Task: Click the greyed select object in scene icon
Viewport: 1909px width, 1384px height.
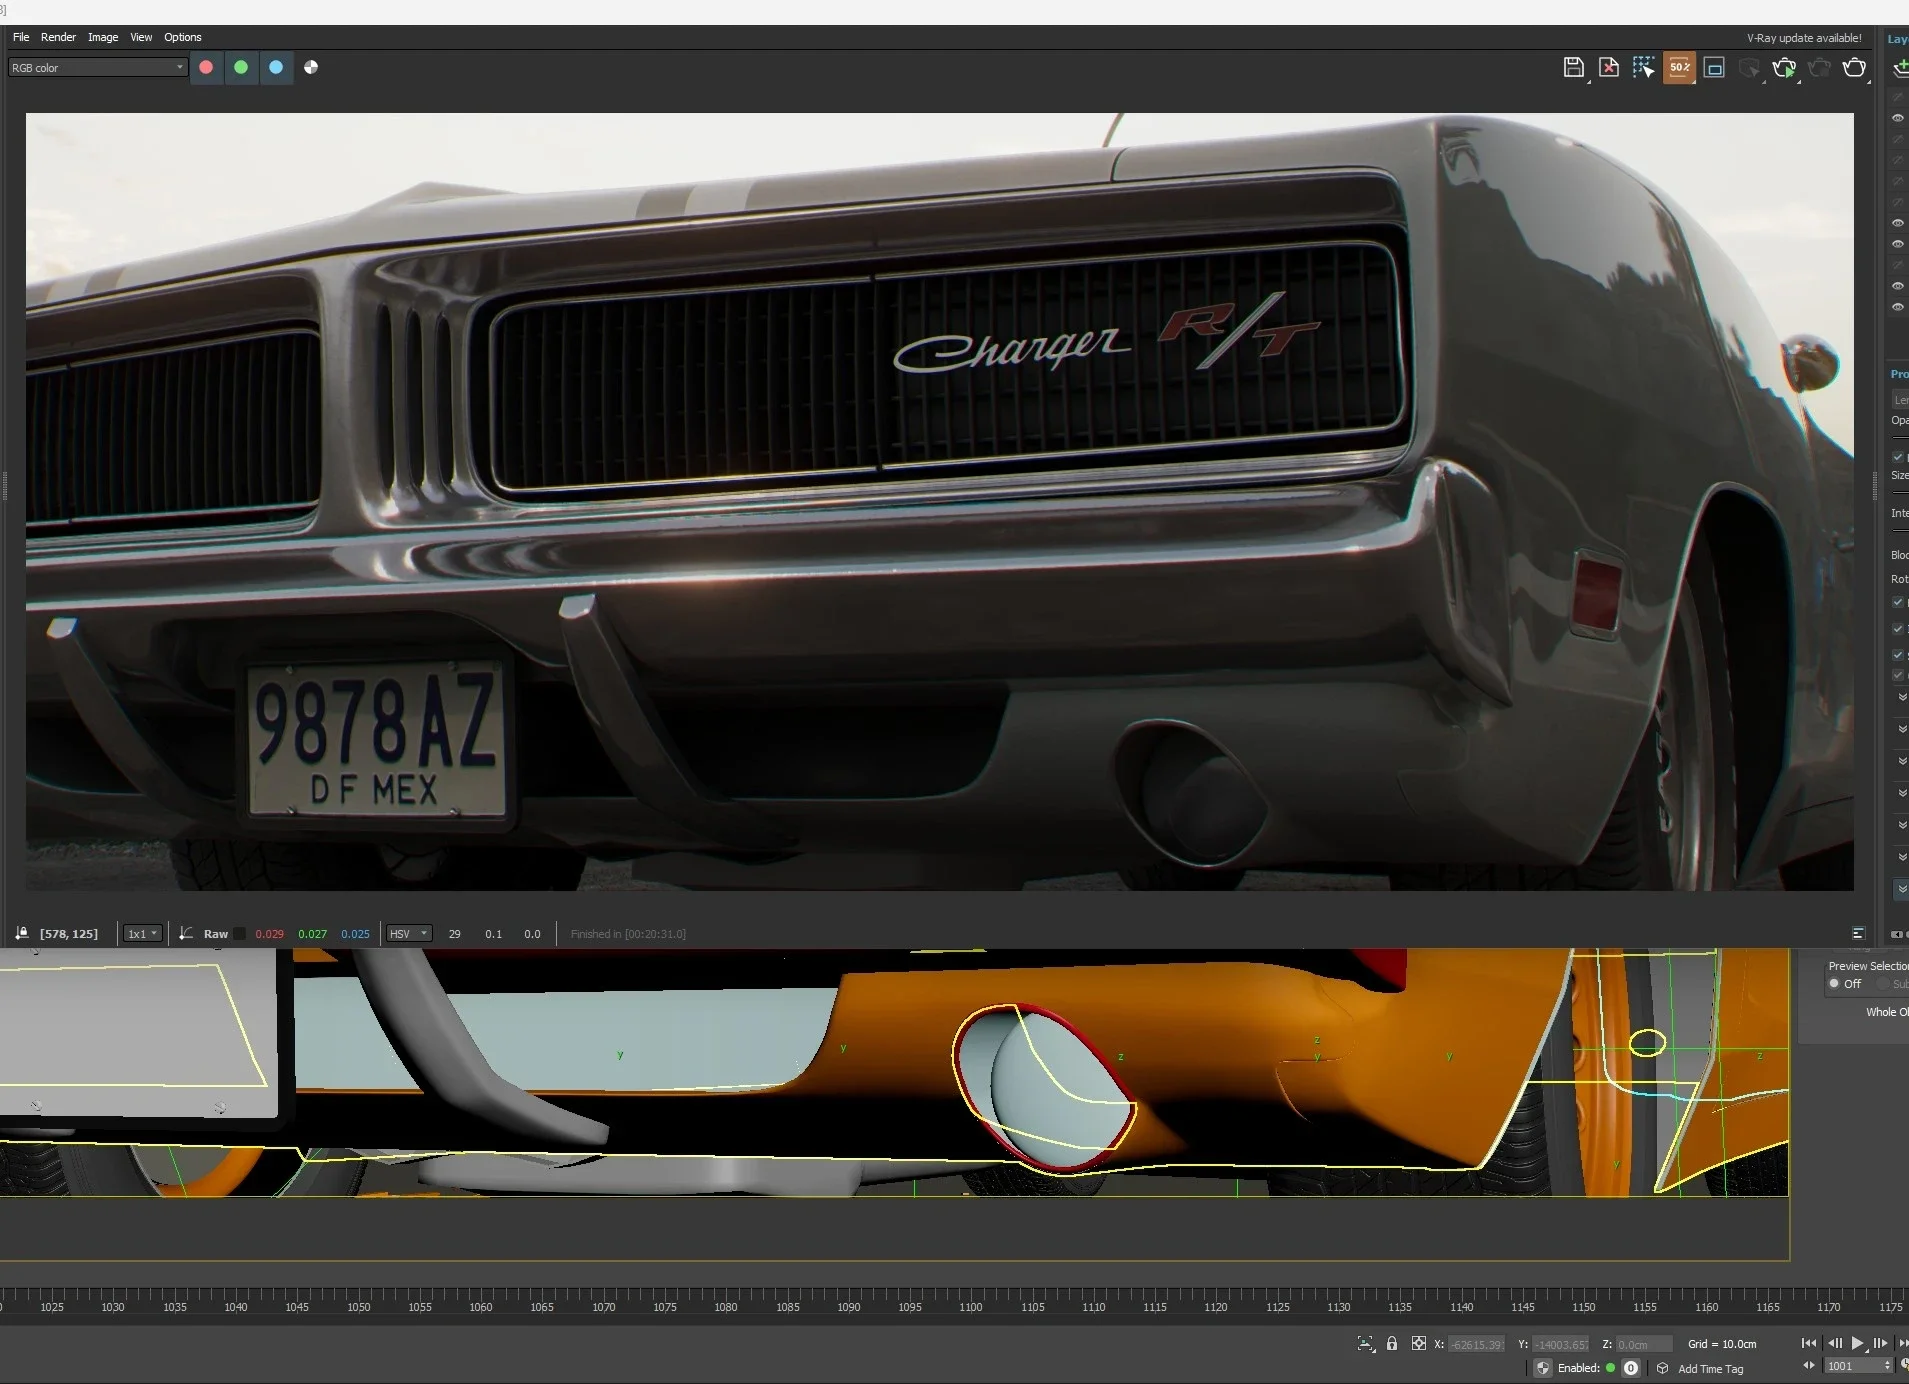Action: tap(1749, 68)
